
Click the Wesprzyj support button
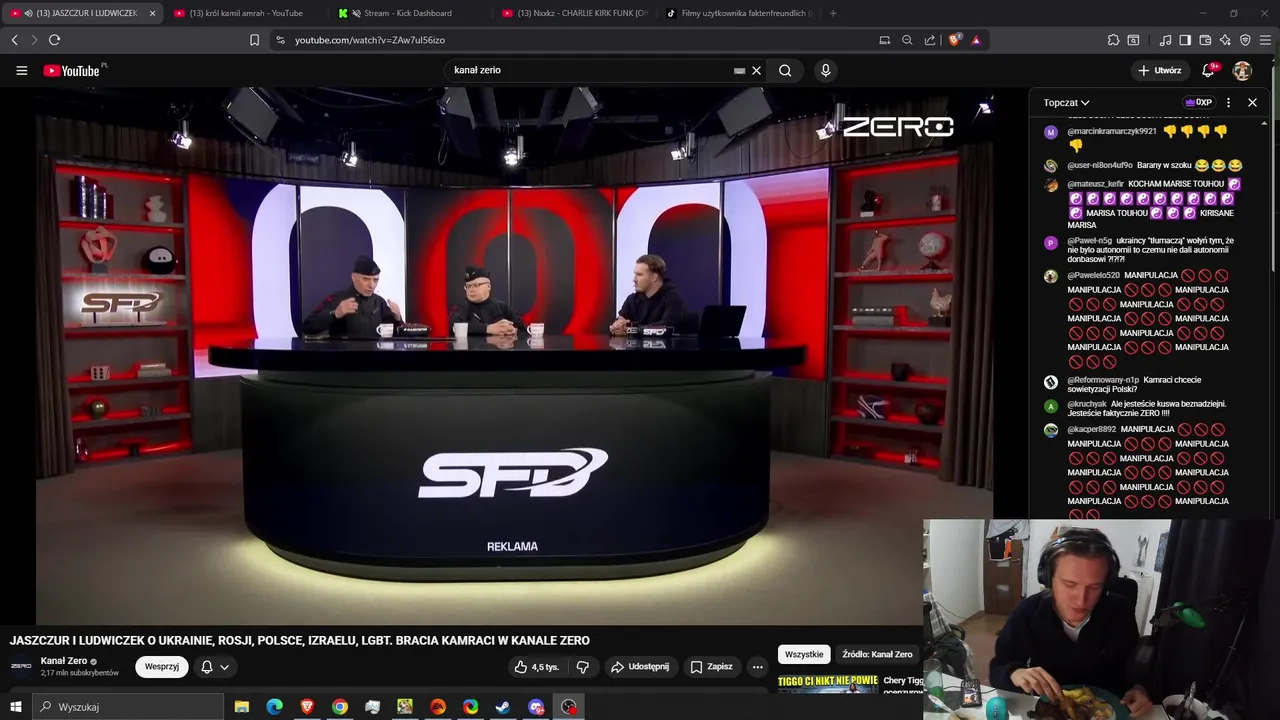(162, 667)
